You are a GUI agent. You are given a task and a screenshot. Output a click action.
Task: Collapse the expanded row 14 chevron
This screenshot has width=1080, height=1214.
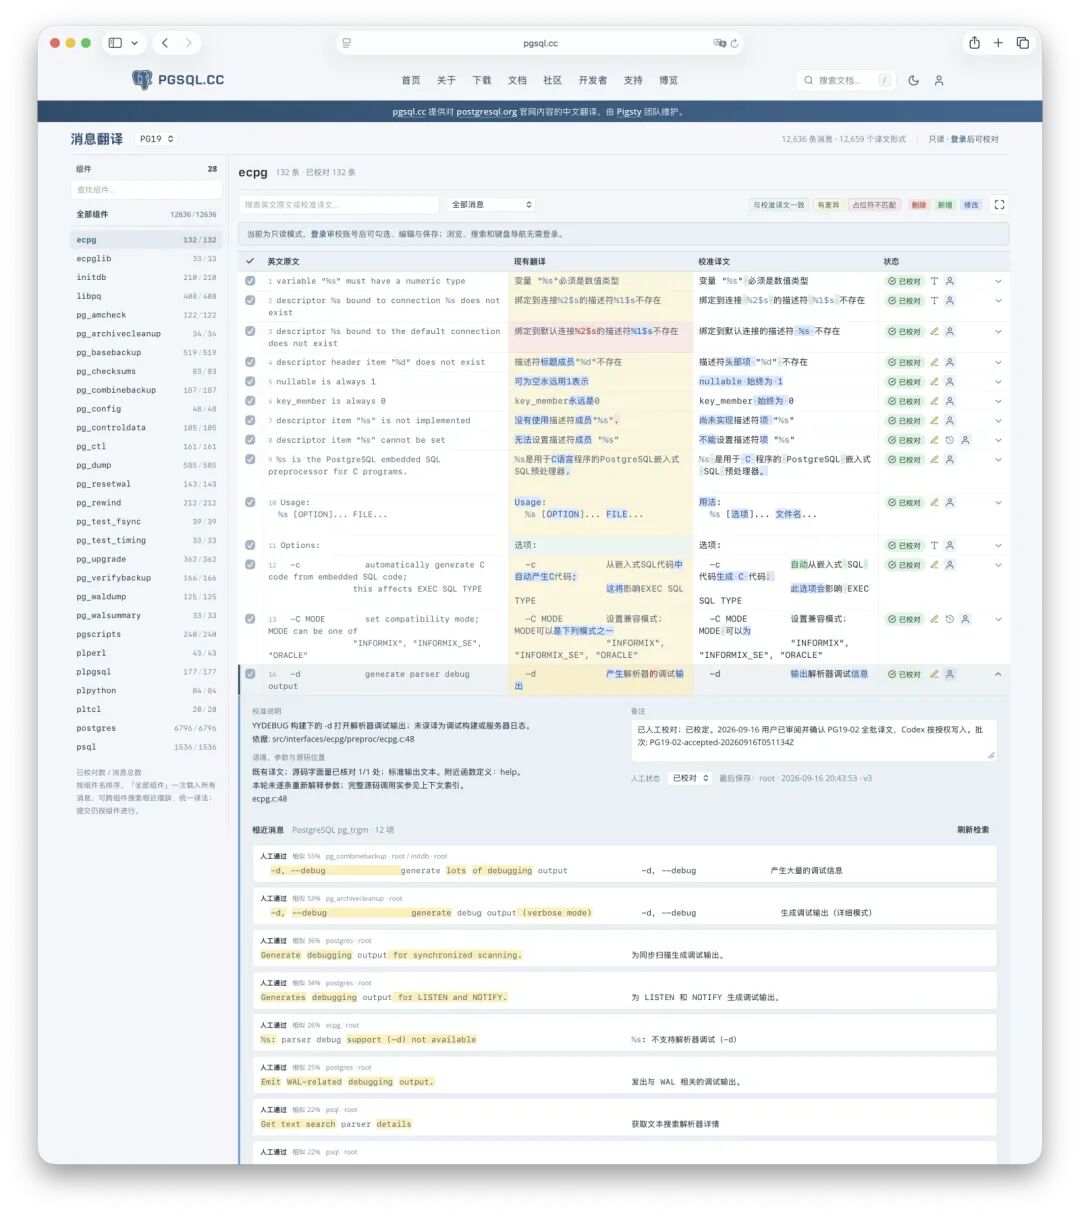coord(998,674)
